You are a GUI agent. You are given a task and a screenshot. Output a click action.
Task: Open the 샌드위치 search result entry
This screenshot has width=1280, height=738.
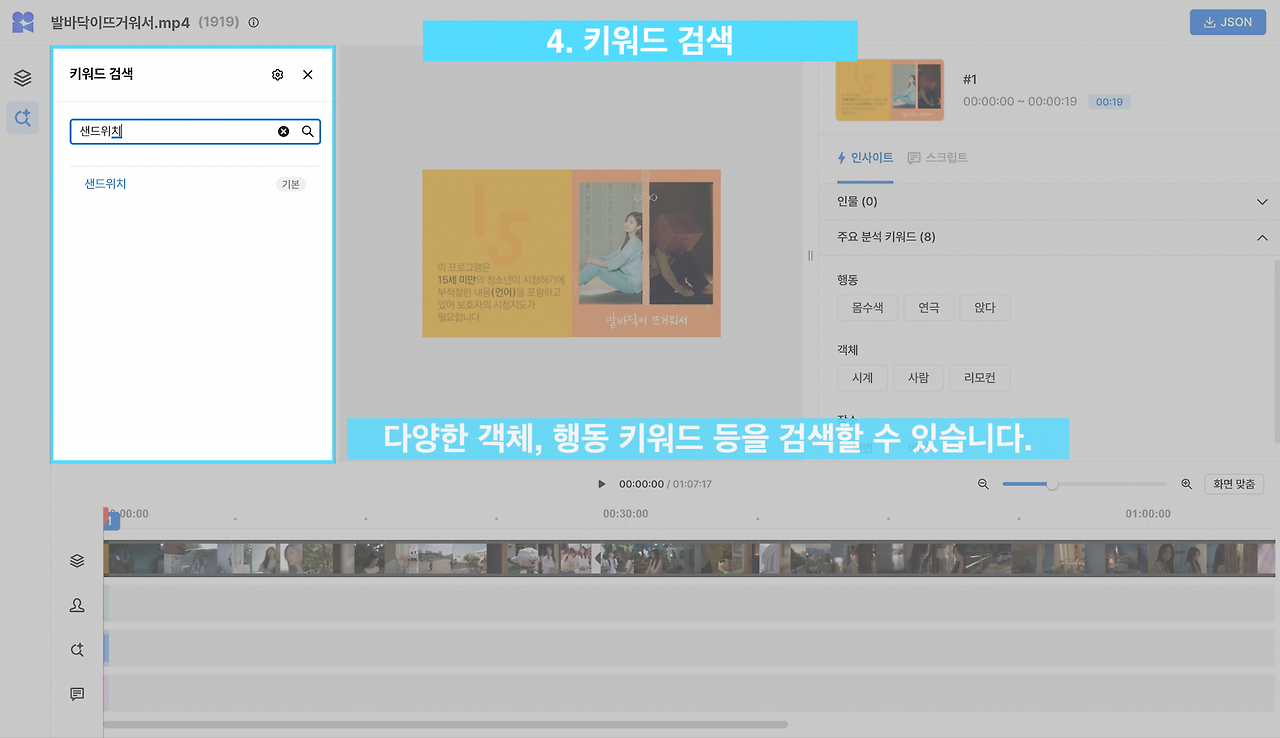[105, 183]
